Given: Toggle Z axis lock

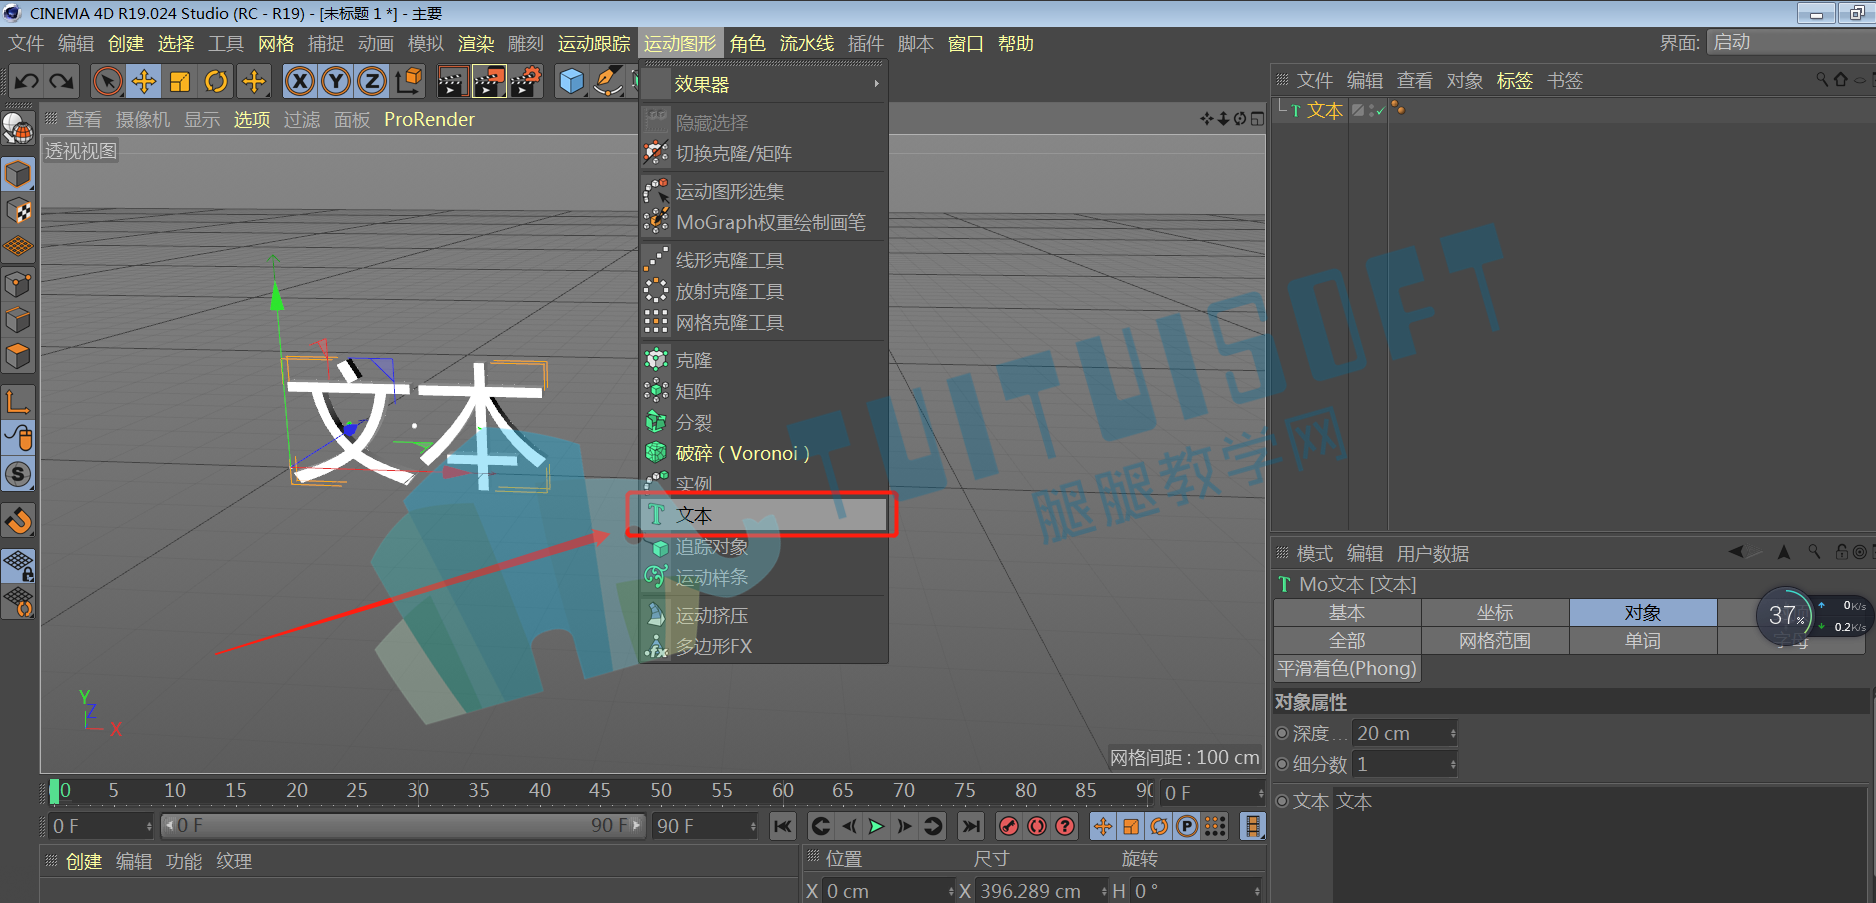Looking at the screenshot, I should (372, 81).
